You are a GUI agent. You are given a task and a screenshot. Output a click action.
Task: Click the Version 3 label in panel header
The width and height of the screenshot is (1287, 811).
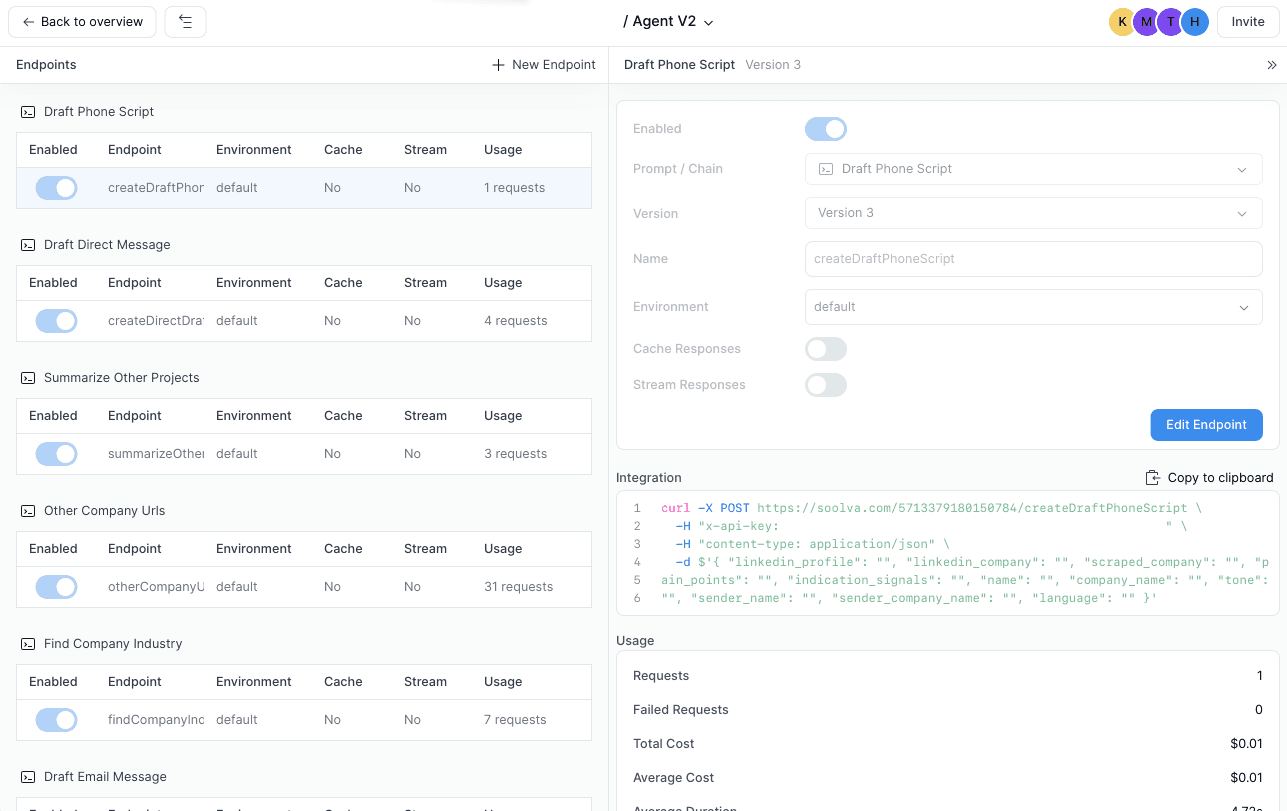click(773, 65)
